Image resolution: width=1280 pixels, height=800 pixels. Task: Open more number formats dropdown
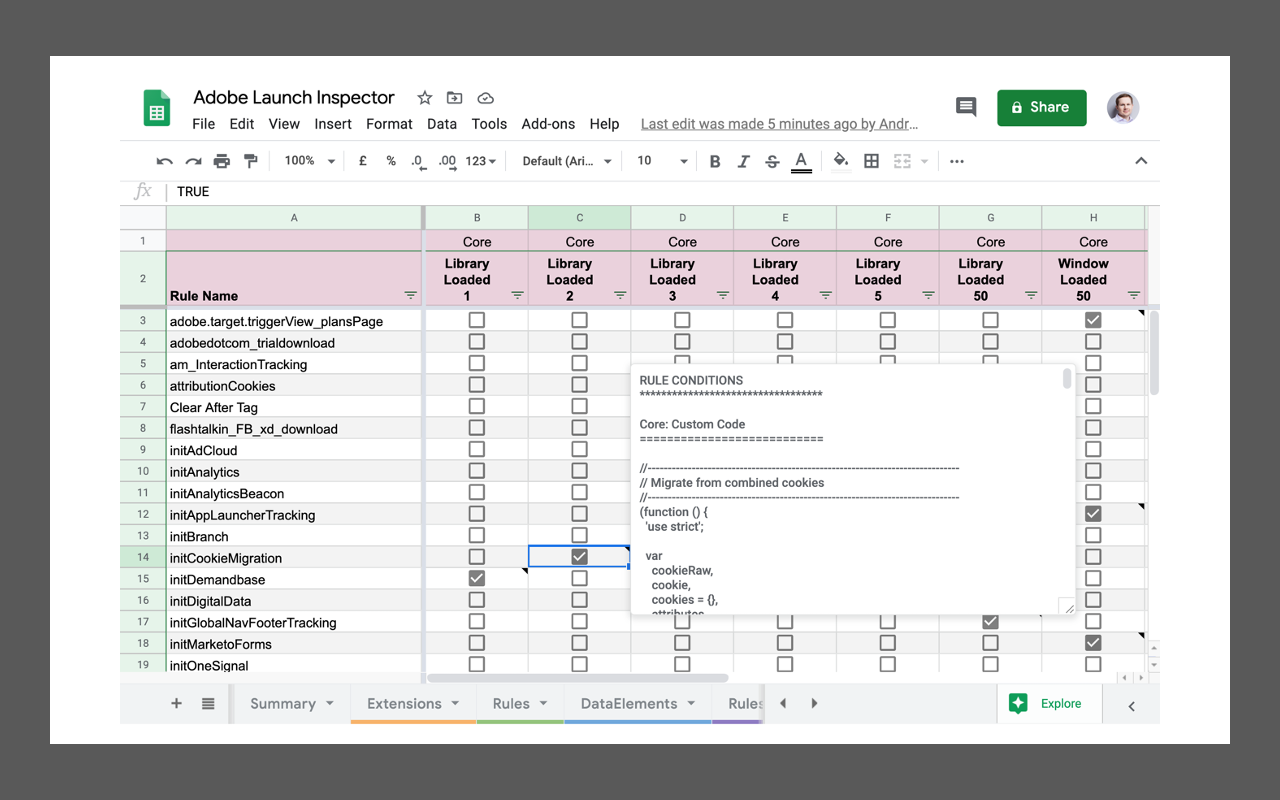coord(481,161)
